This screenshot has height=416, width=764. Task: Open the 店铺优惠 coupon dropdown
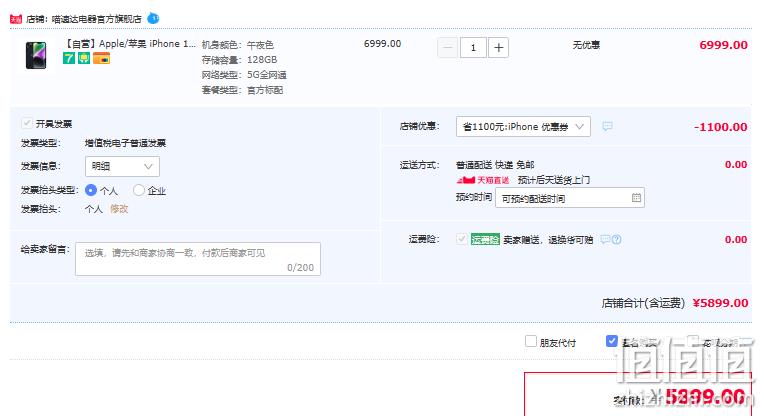pyautogui.click(x=523, y=127)
